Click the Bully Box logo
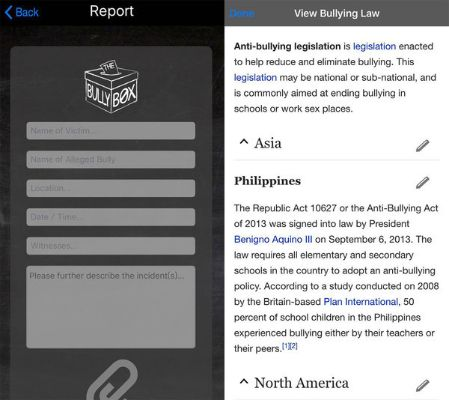Viewport: 449px width, 400px height. click(x=111, y=86)
